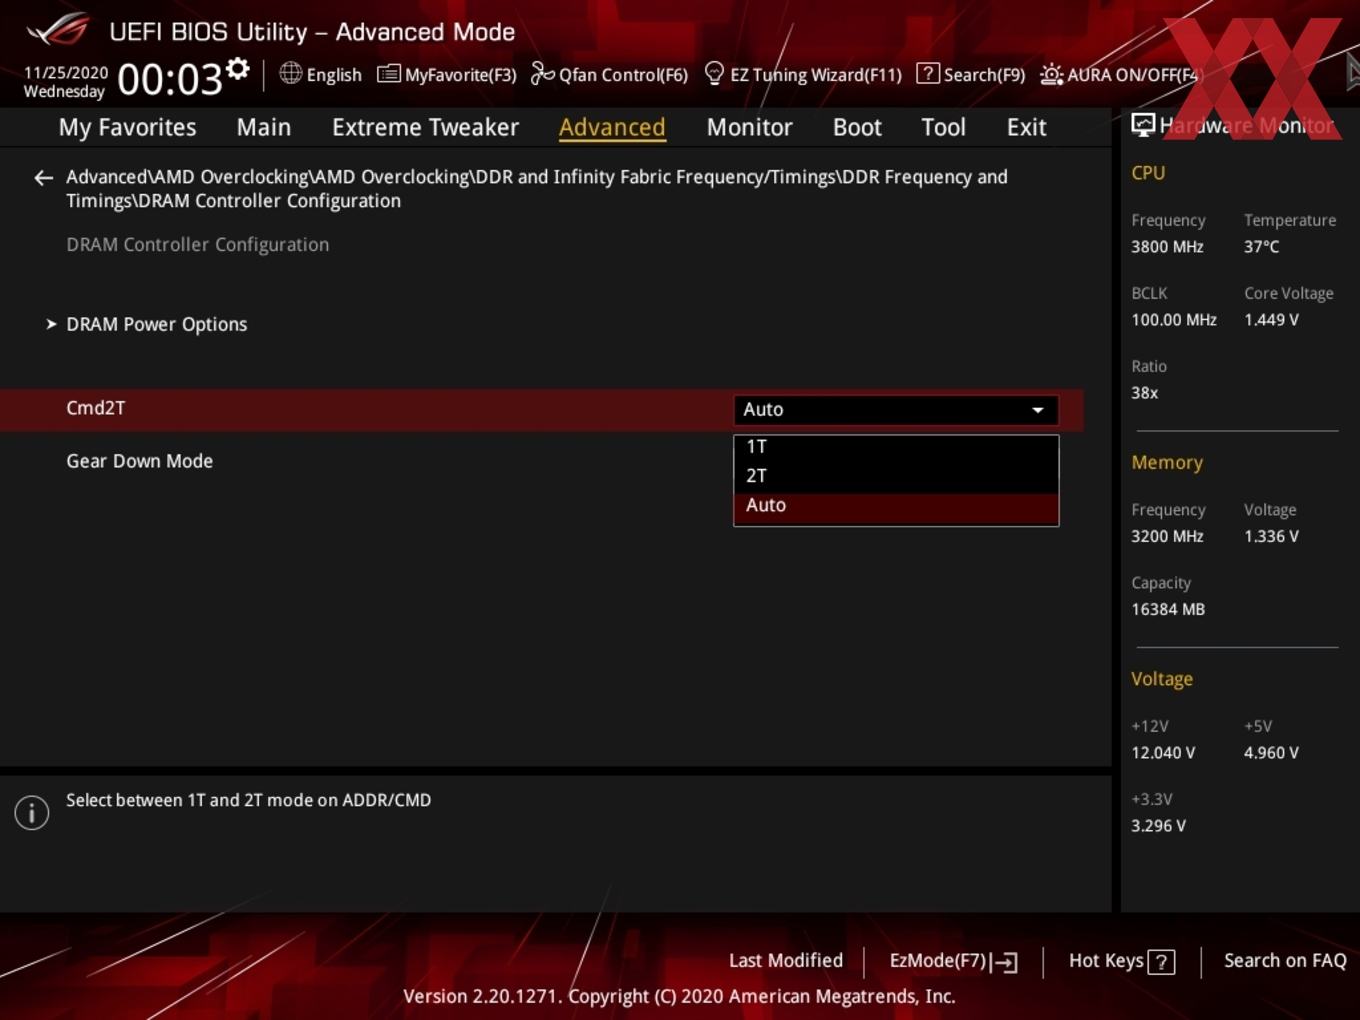Click the date 11/25/2020 Wednesday

[x=65, y=82]
